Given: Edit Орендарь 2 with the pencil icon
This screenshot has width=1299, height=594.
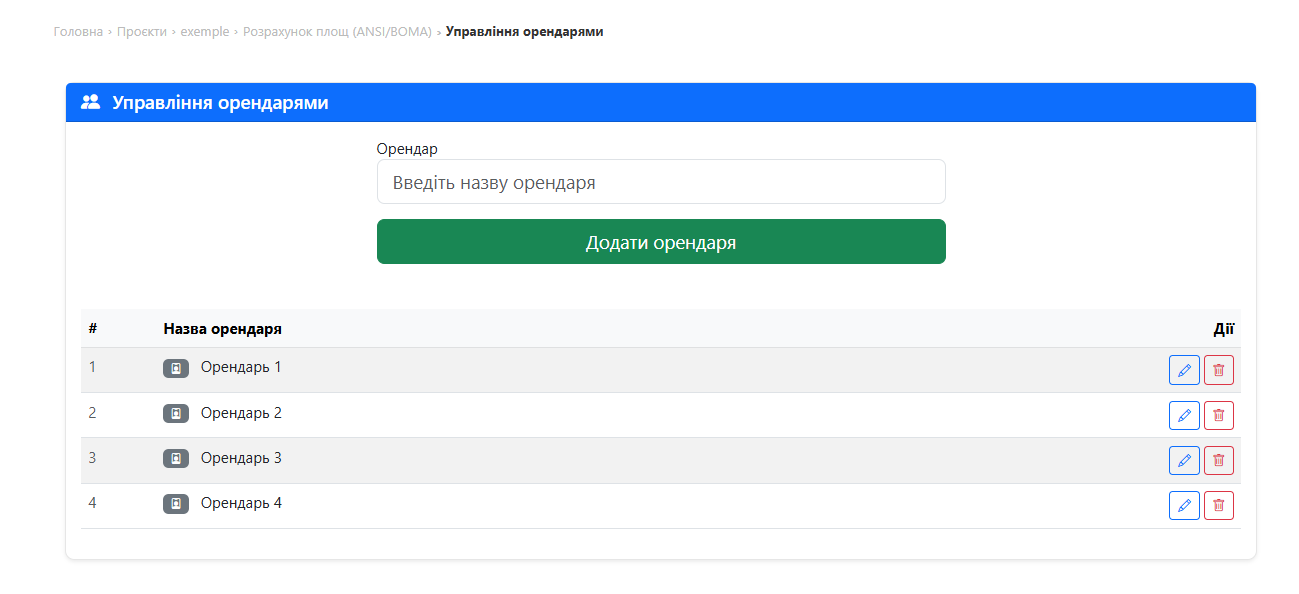Looking at the screenshot, I should coord(1184,415).
